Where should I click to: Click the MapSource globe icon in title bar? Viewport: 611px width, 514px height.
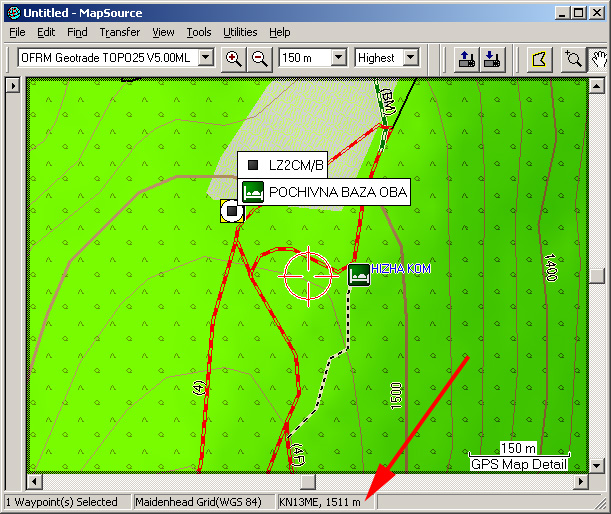(14, 13)
